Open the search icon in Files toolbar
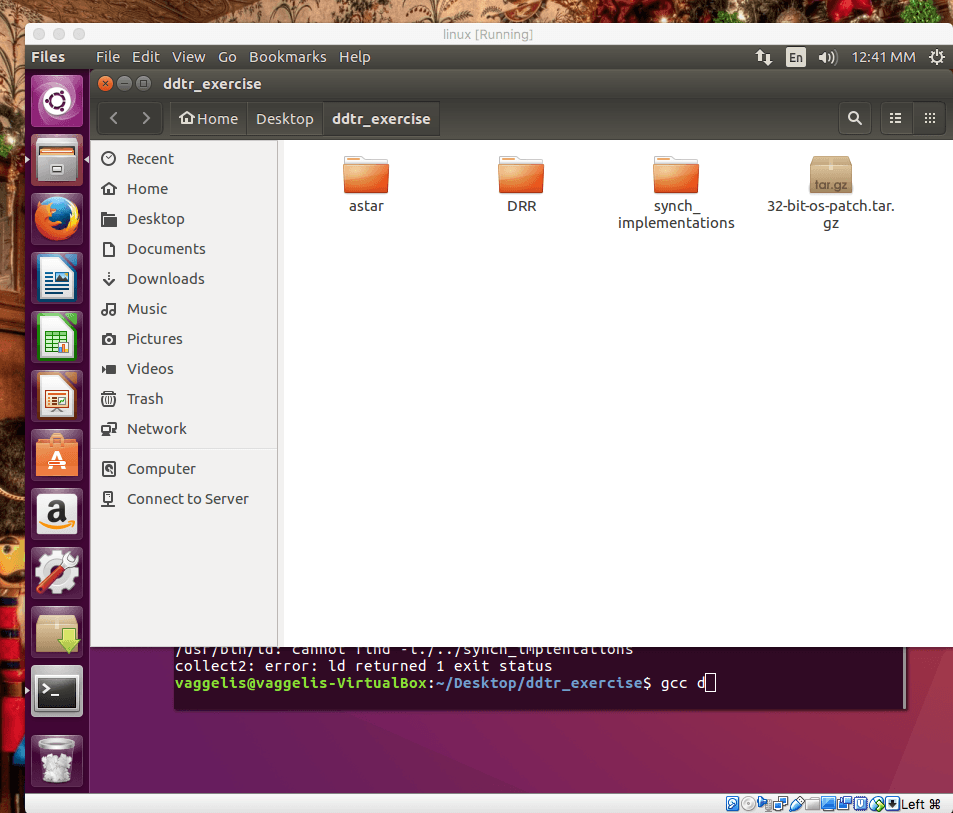The height and width of the screenshot is (813, 953). (x=854, y=118)
